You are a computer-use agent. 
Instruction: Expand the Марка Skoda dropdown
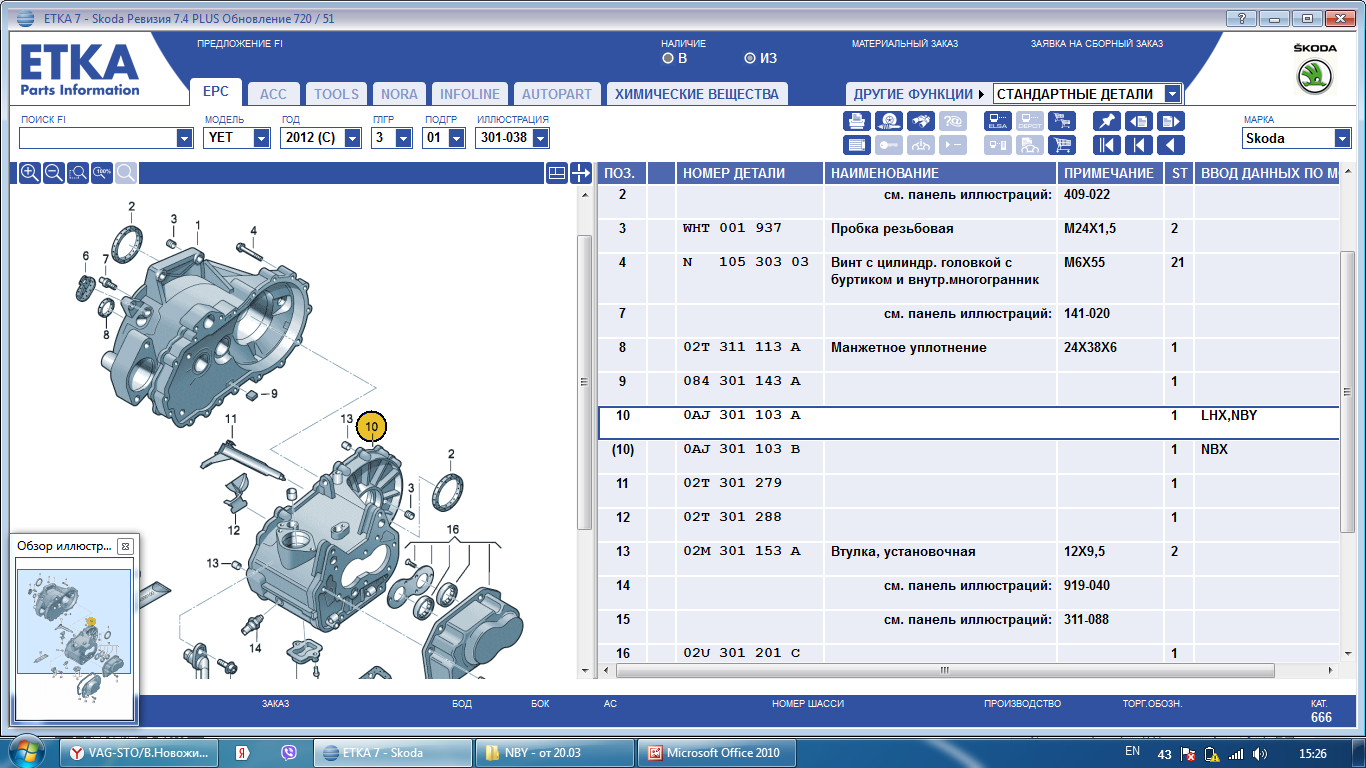click(1342, 138)
